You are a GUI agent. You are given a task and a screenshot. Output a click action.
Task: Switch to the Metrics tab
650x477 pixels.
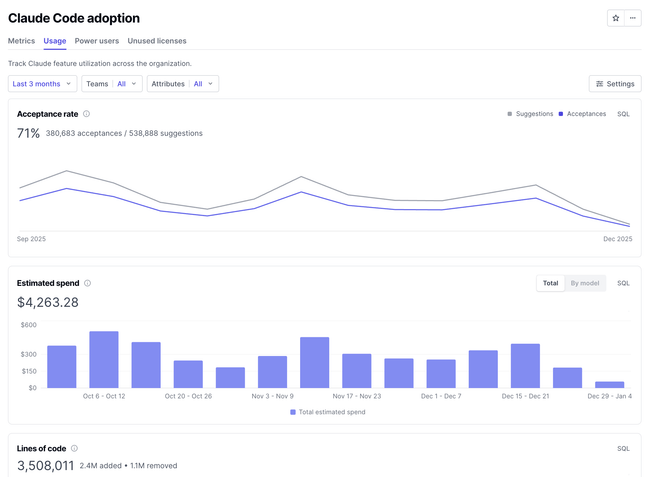tap(22, 41)
